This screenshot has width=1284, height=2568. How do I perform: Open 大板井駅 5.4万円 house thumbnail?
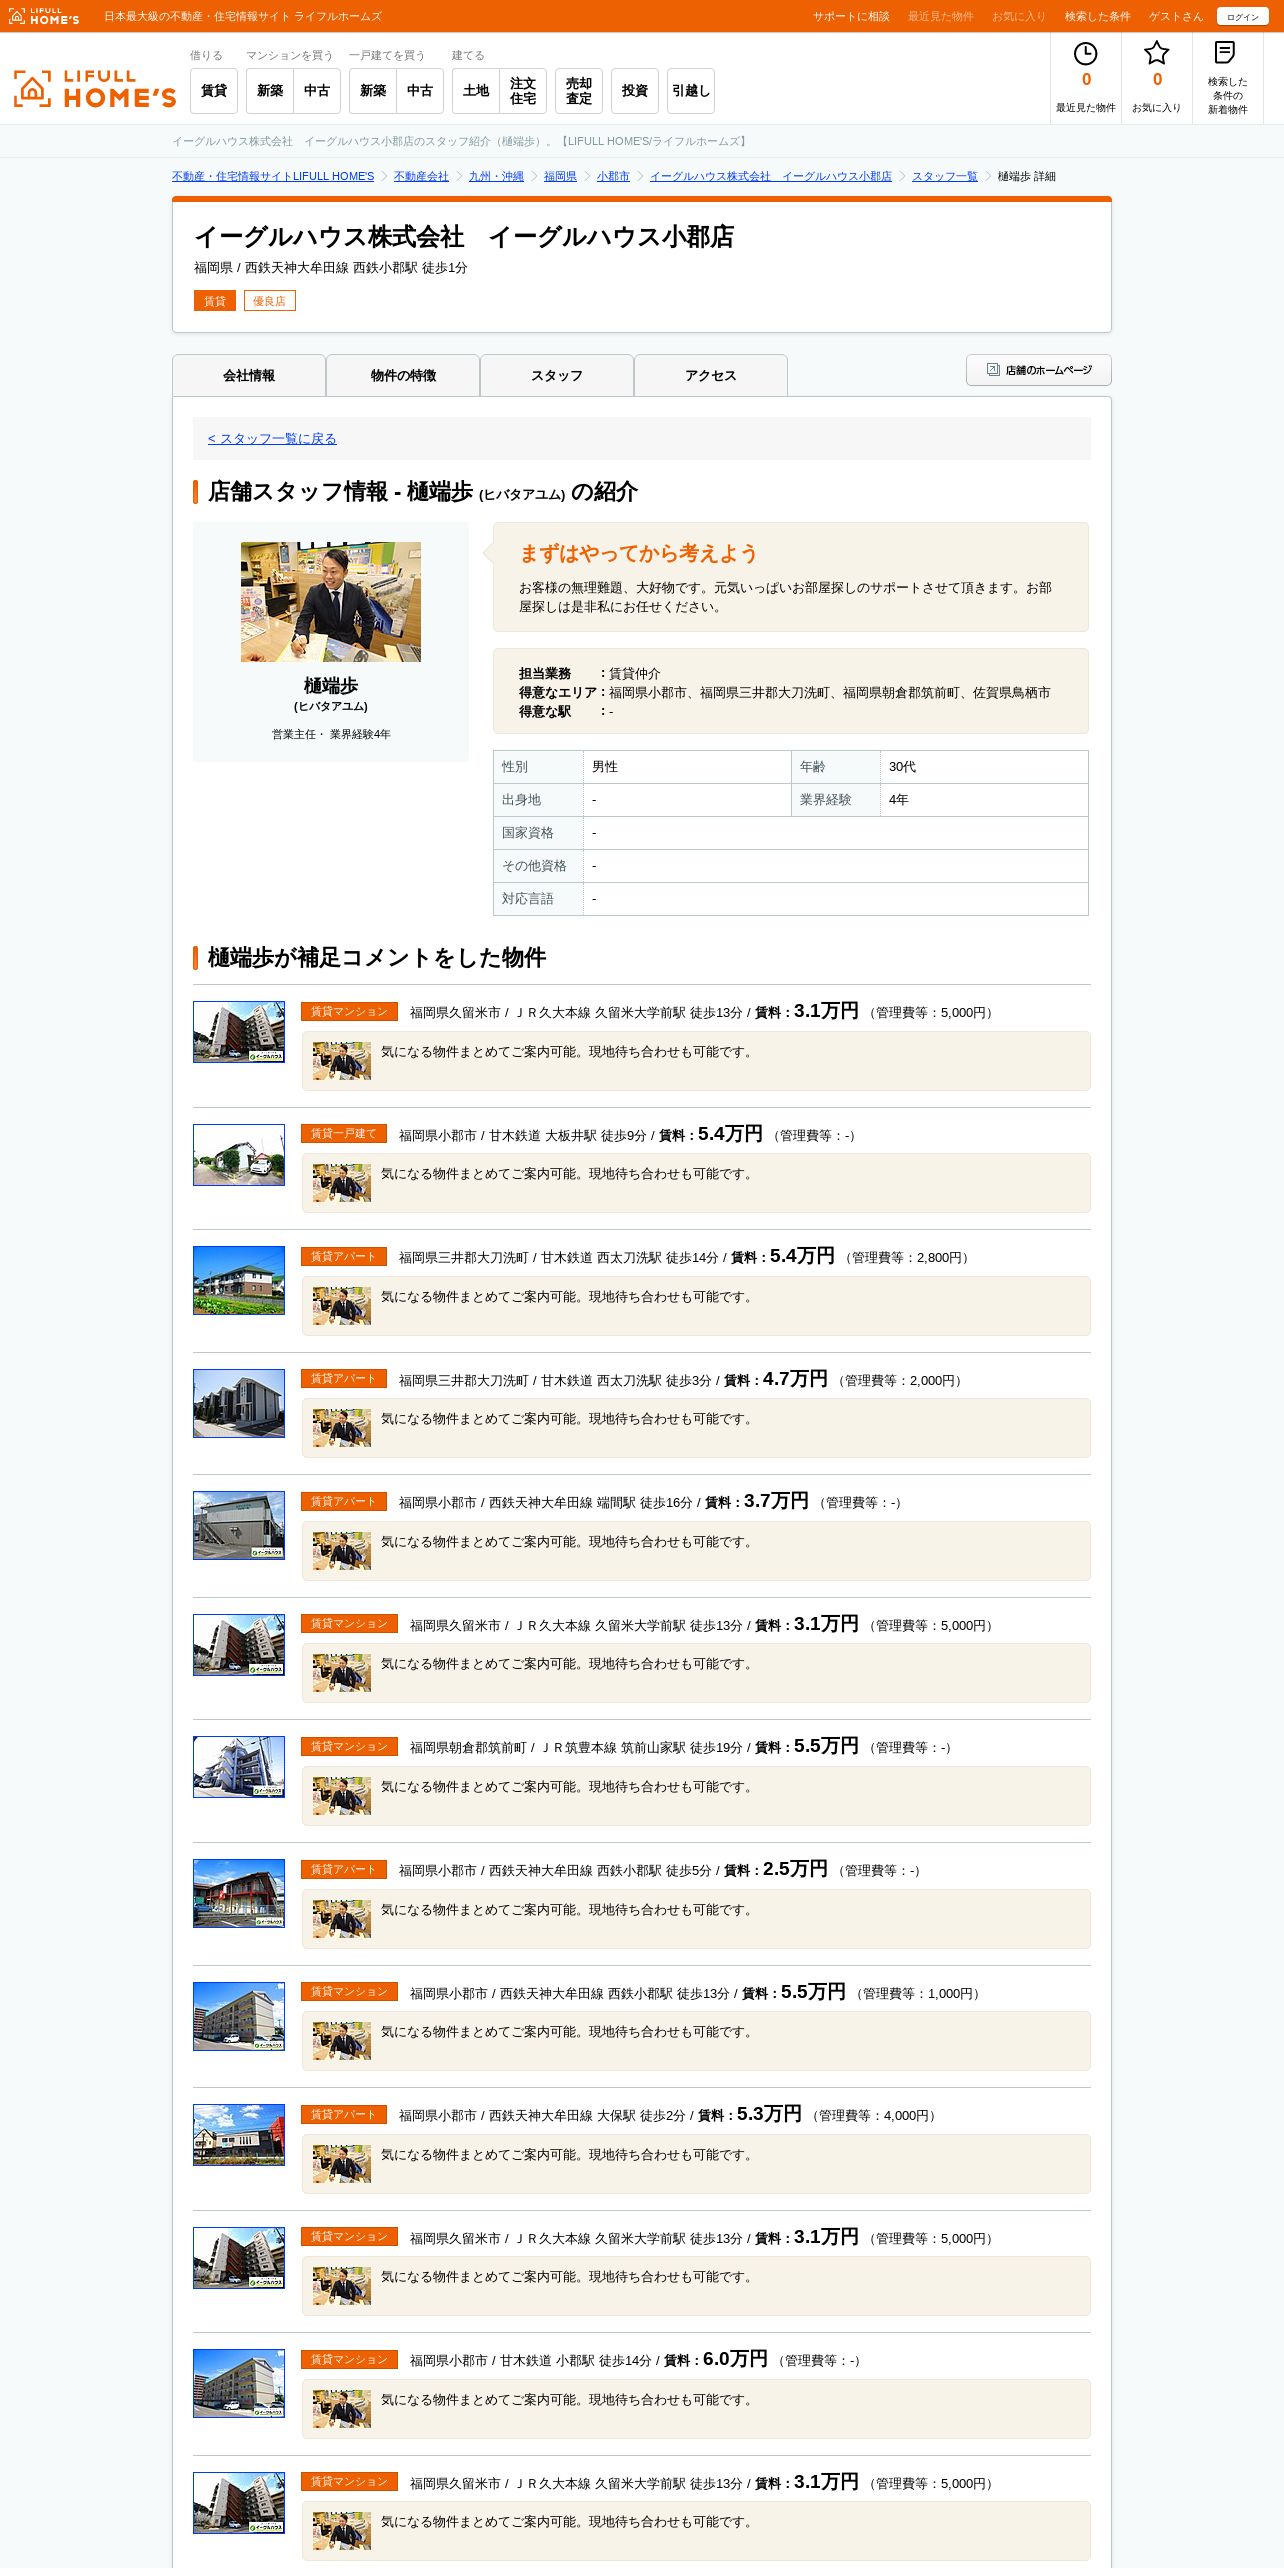pos(239,1155)
